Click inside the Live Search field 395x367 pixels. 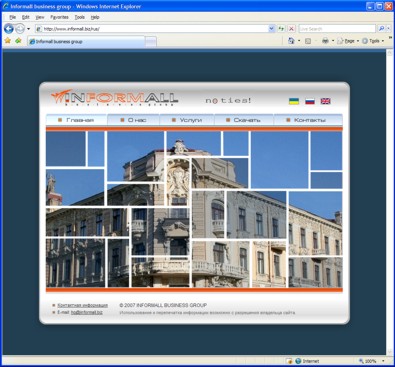[x=337, y=29]
